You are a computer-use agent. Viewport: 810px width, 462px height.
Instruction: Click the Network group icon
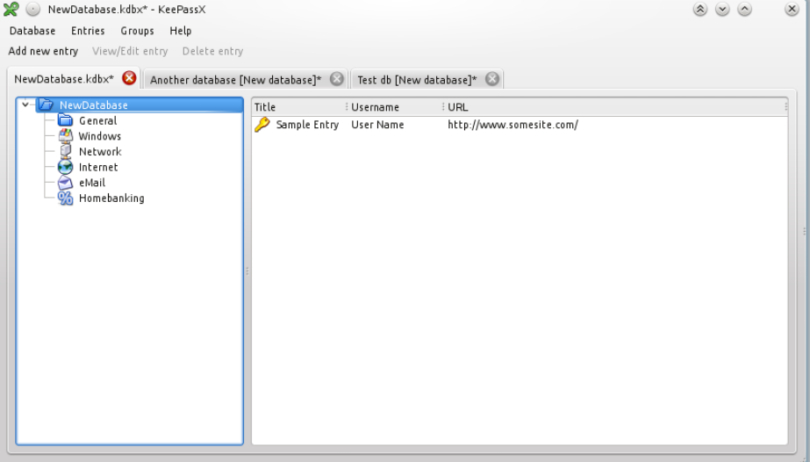tap(65, 152)
